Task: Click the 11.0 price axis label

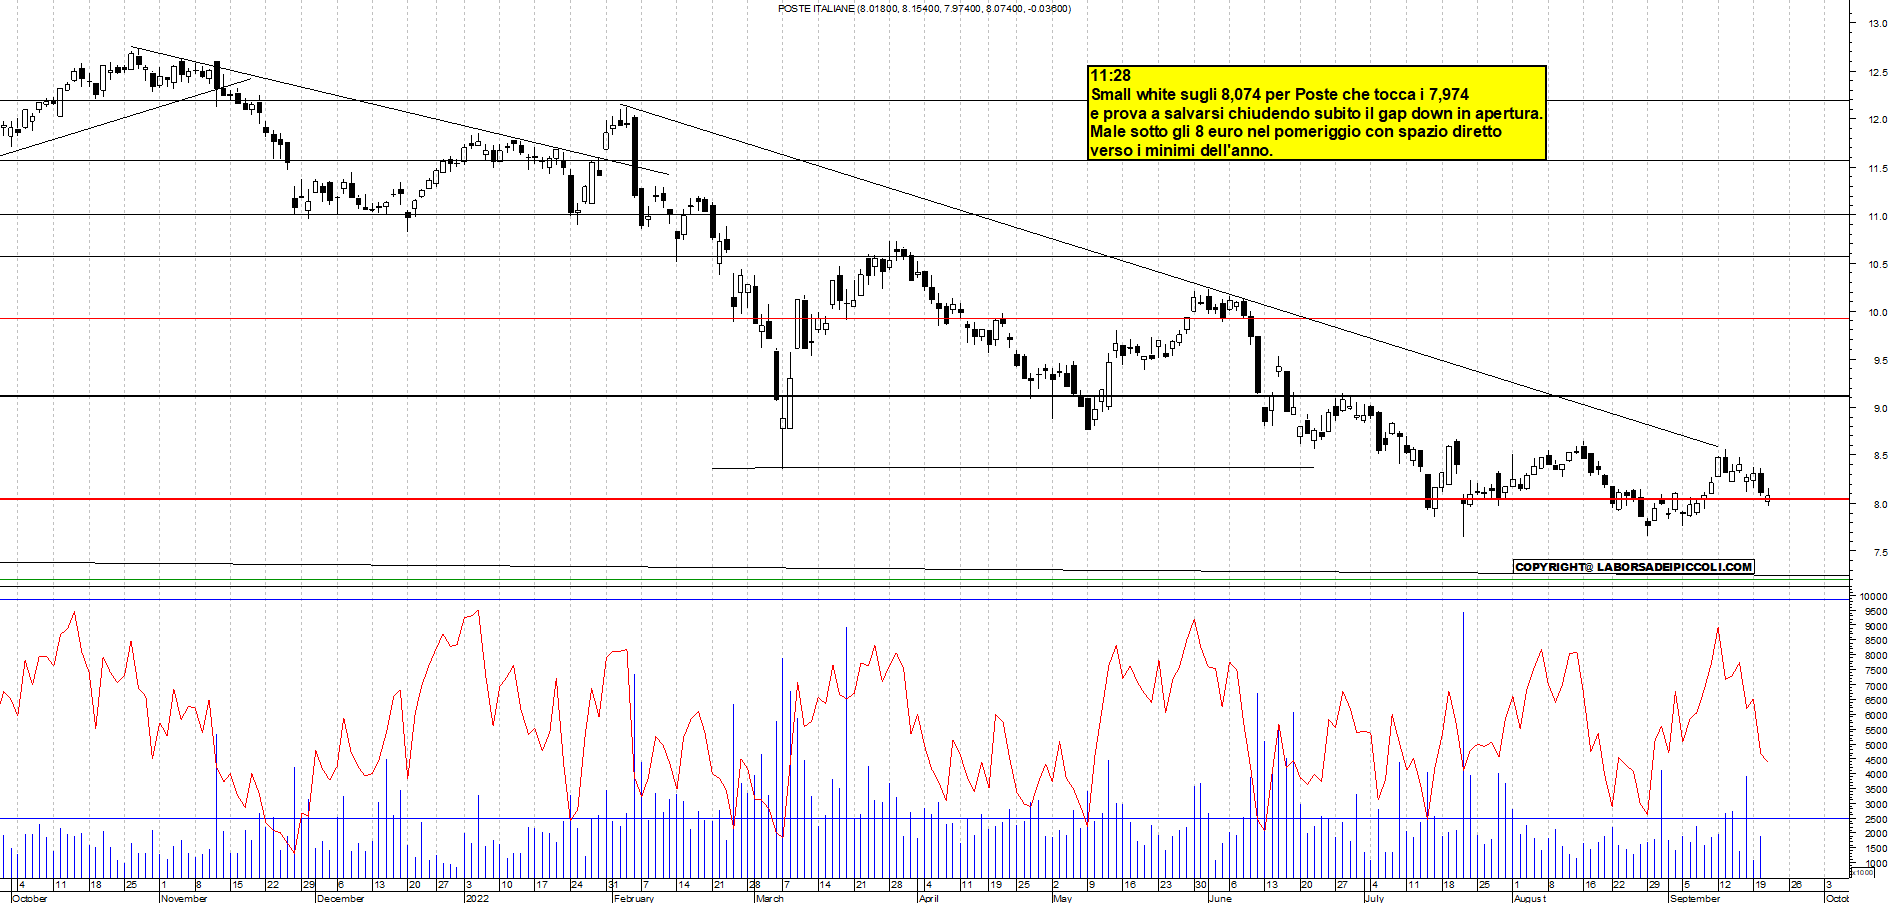Action: (x=1878, y=217)
